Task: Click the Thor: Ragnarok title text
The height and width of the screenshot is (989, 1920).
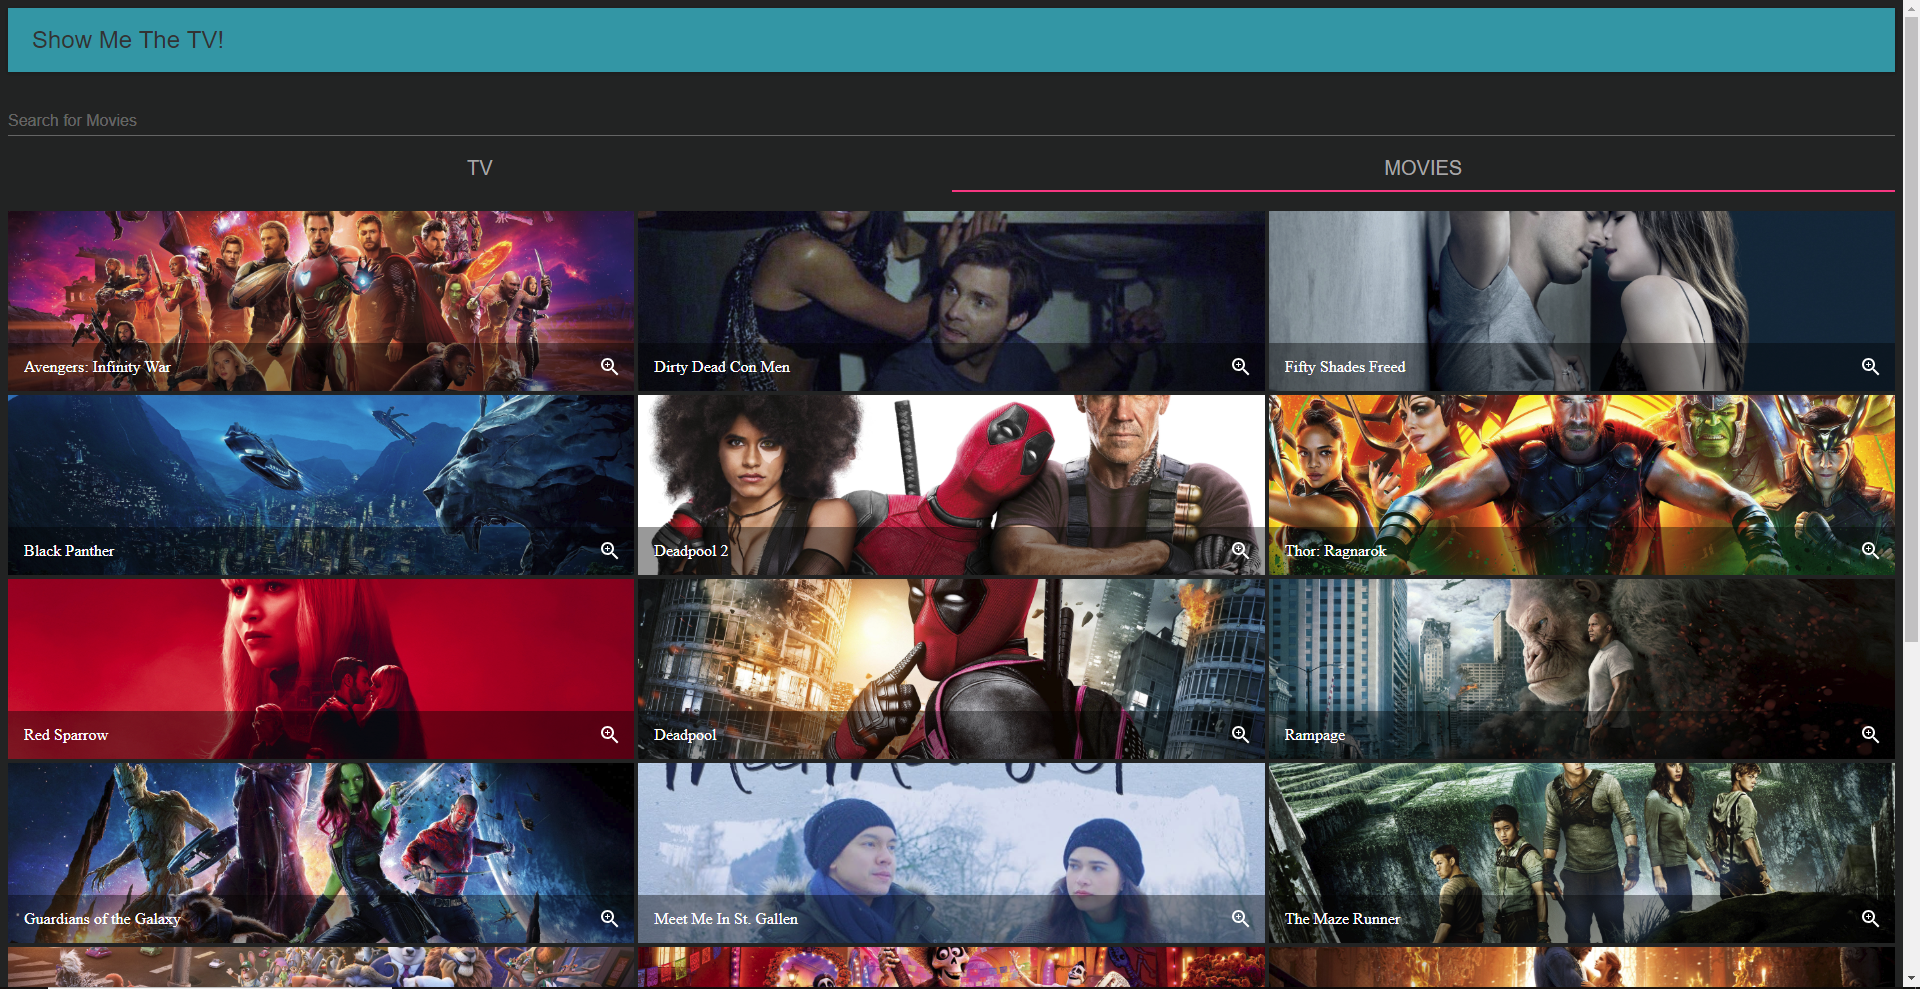Action: click(x=1335, y=551)
